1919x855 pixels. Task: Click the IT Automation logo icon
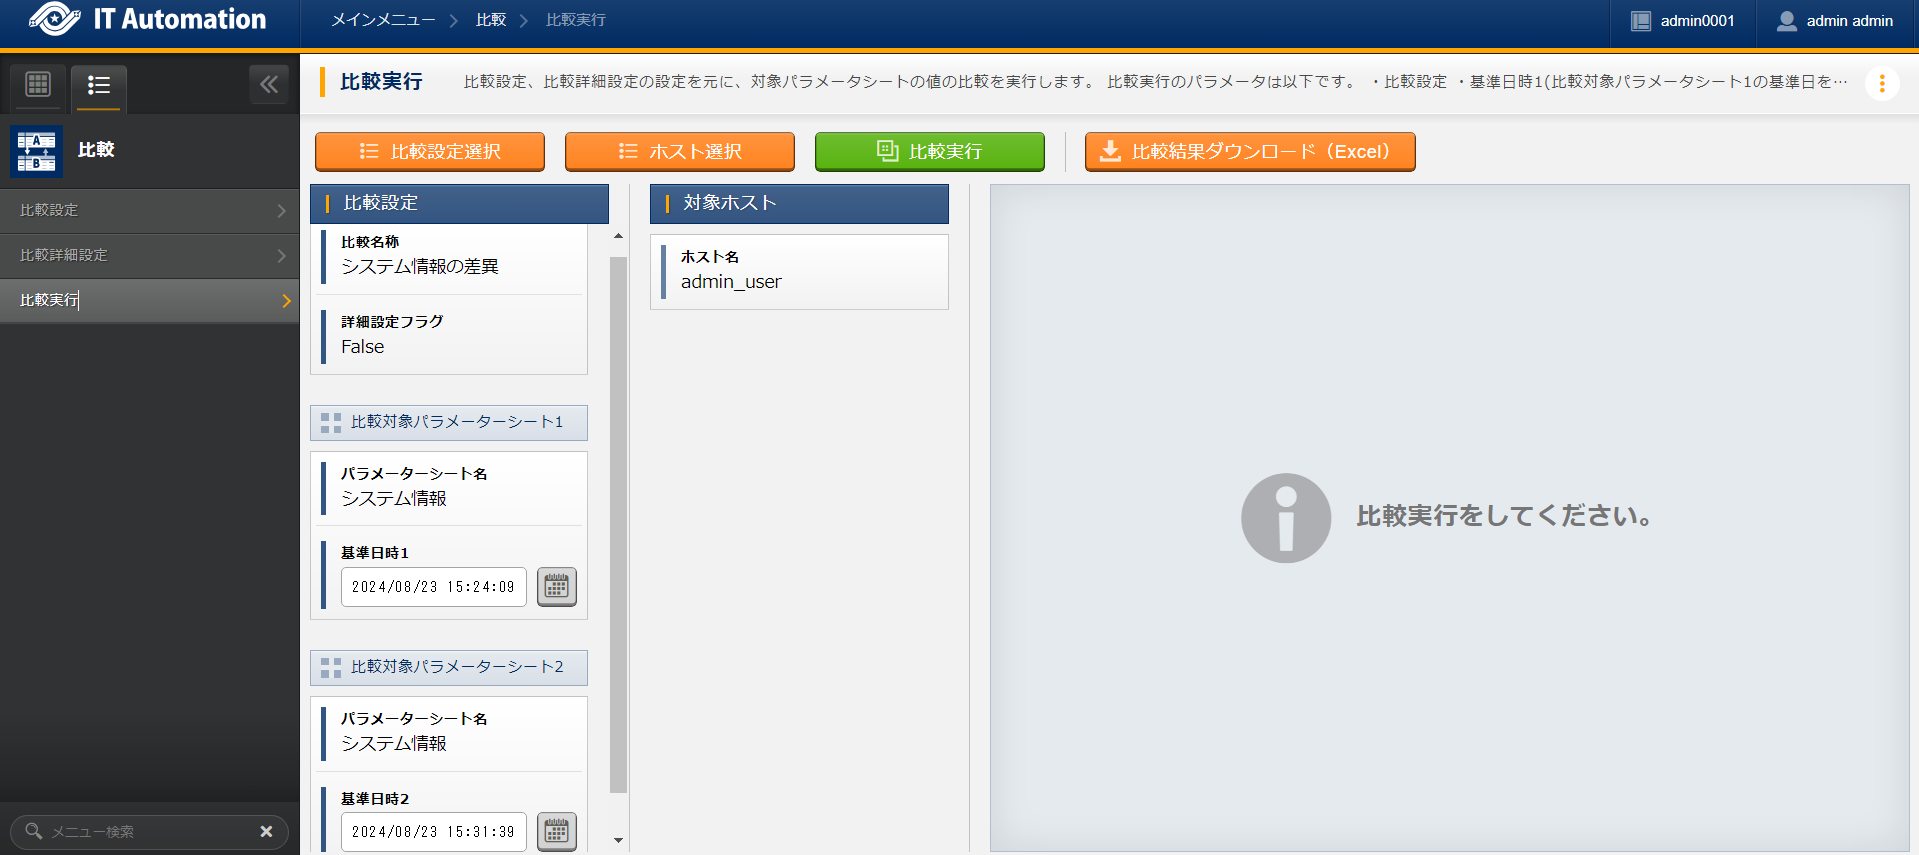click(54, 19)
